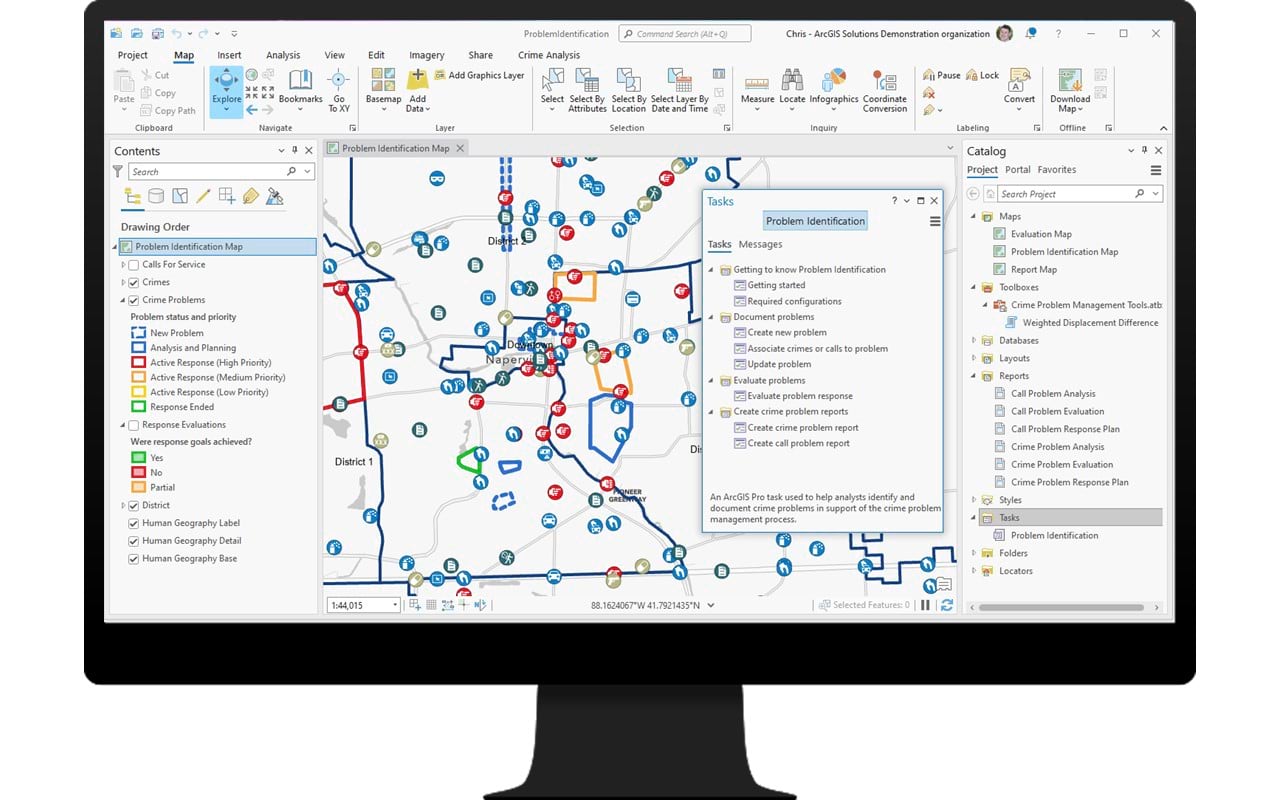
Task: Refresh the map view
Action: 946,605
